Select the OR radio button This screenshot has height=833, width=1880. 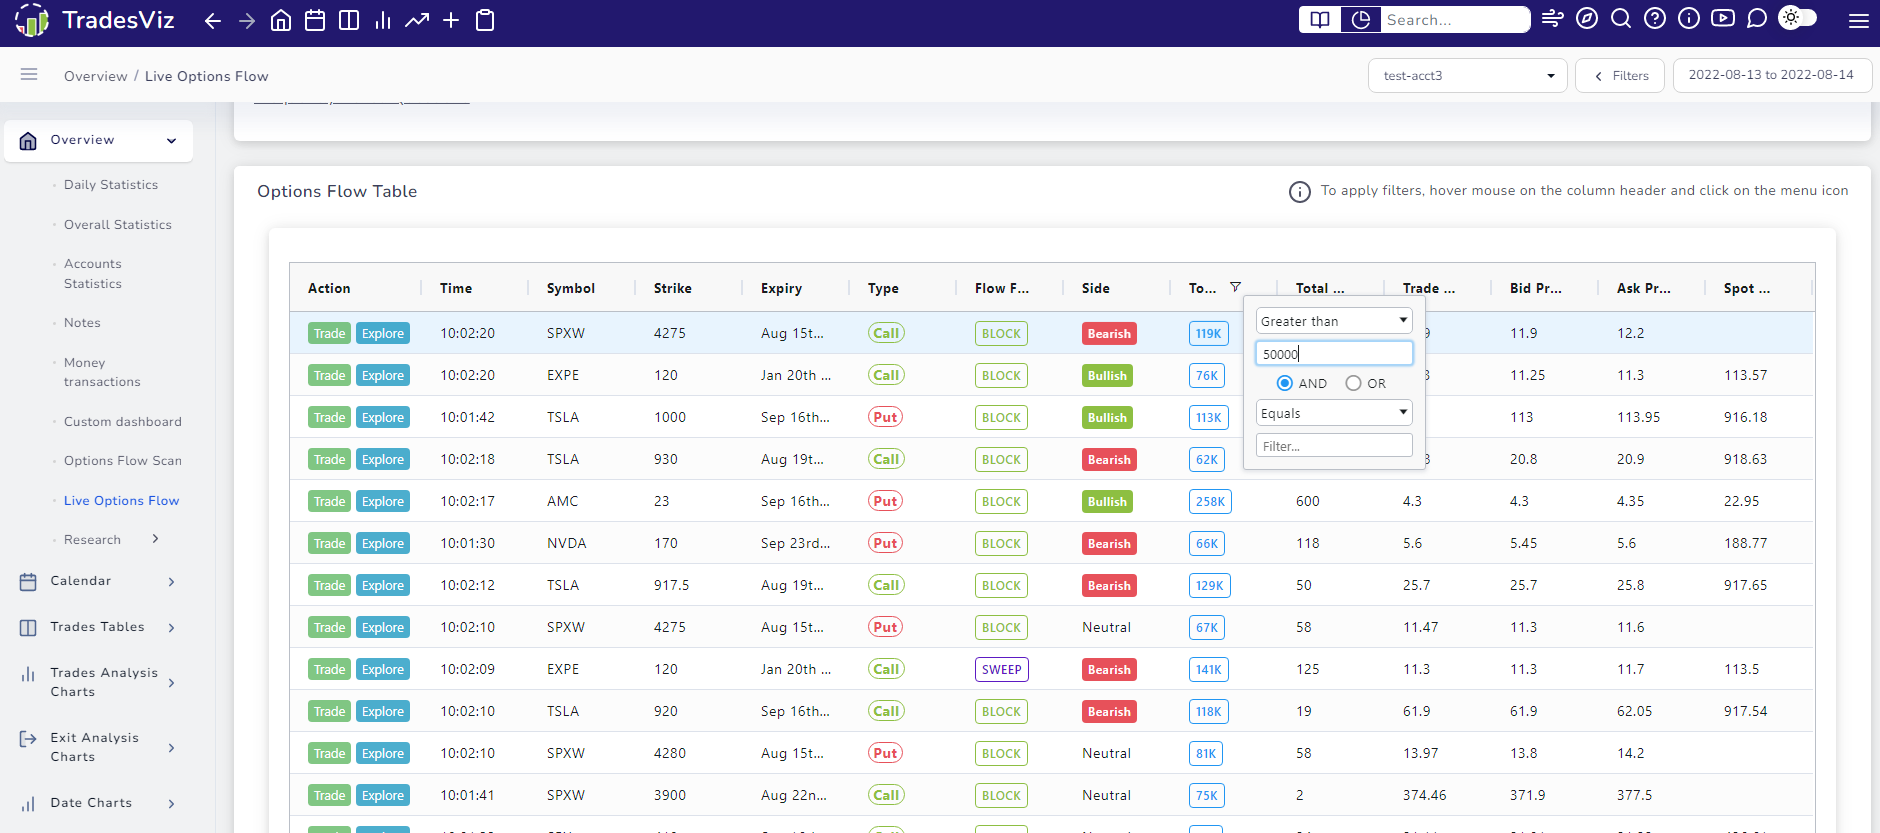click(x=1354, y=383)
